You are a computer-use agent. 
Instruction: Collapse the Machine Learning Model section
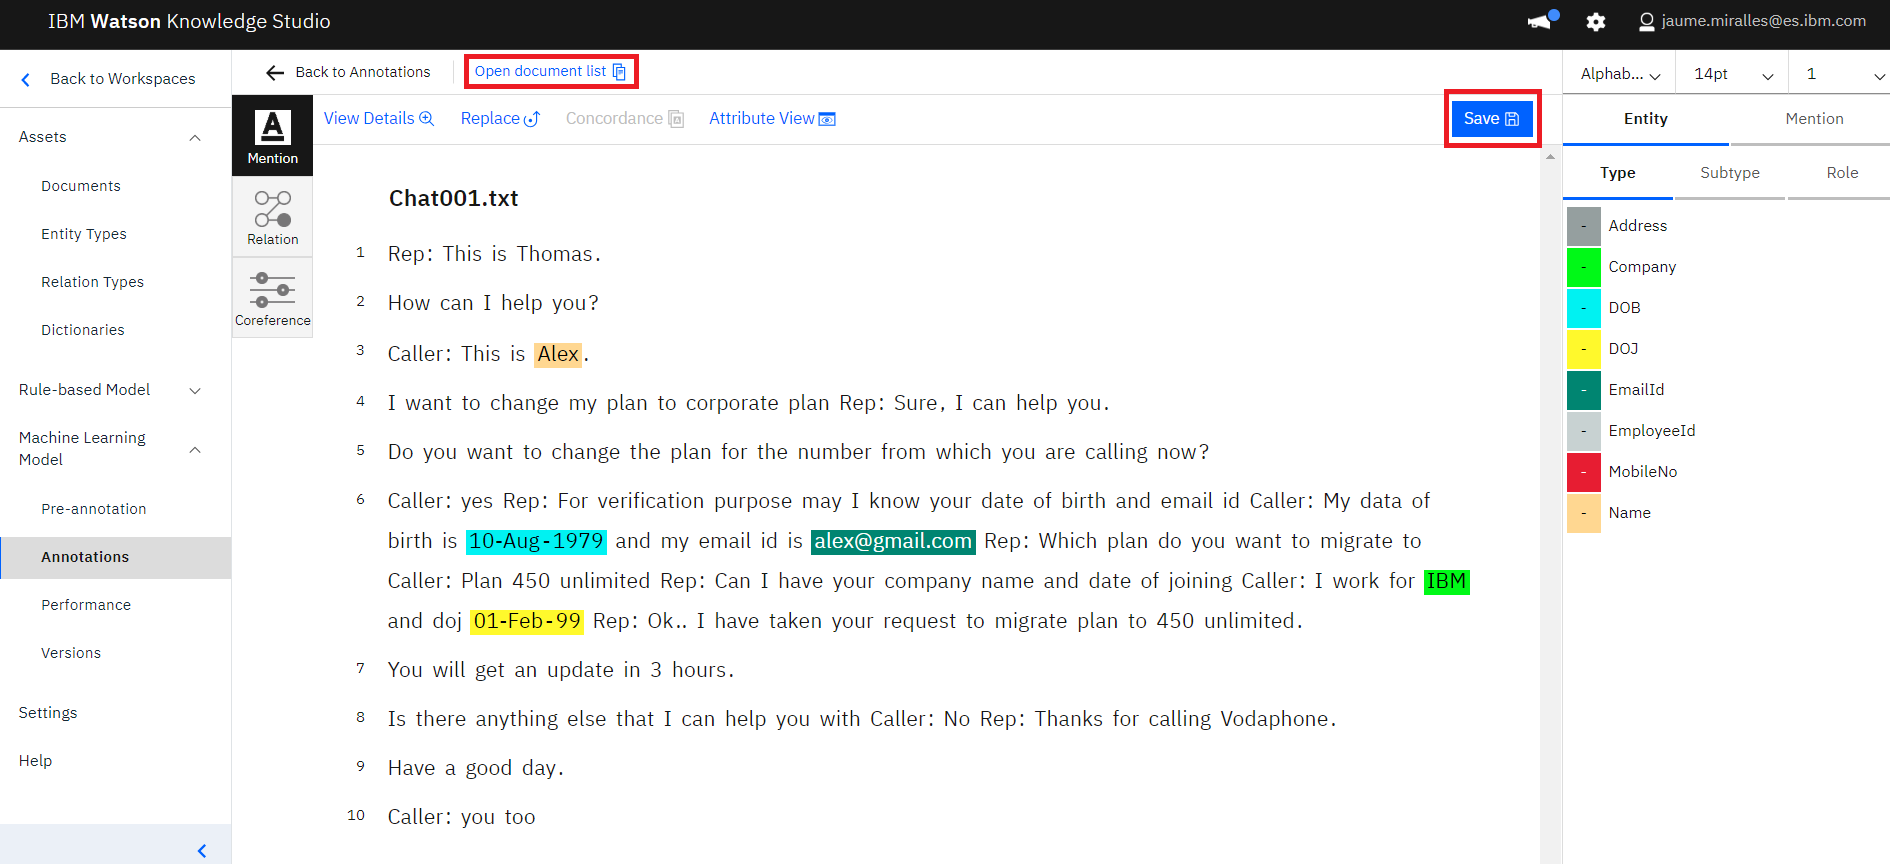(x=195, y=449)
